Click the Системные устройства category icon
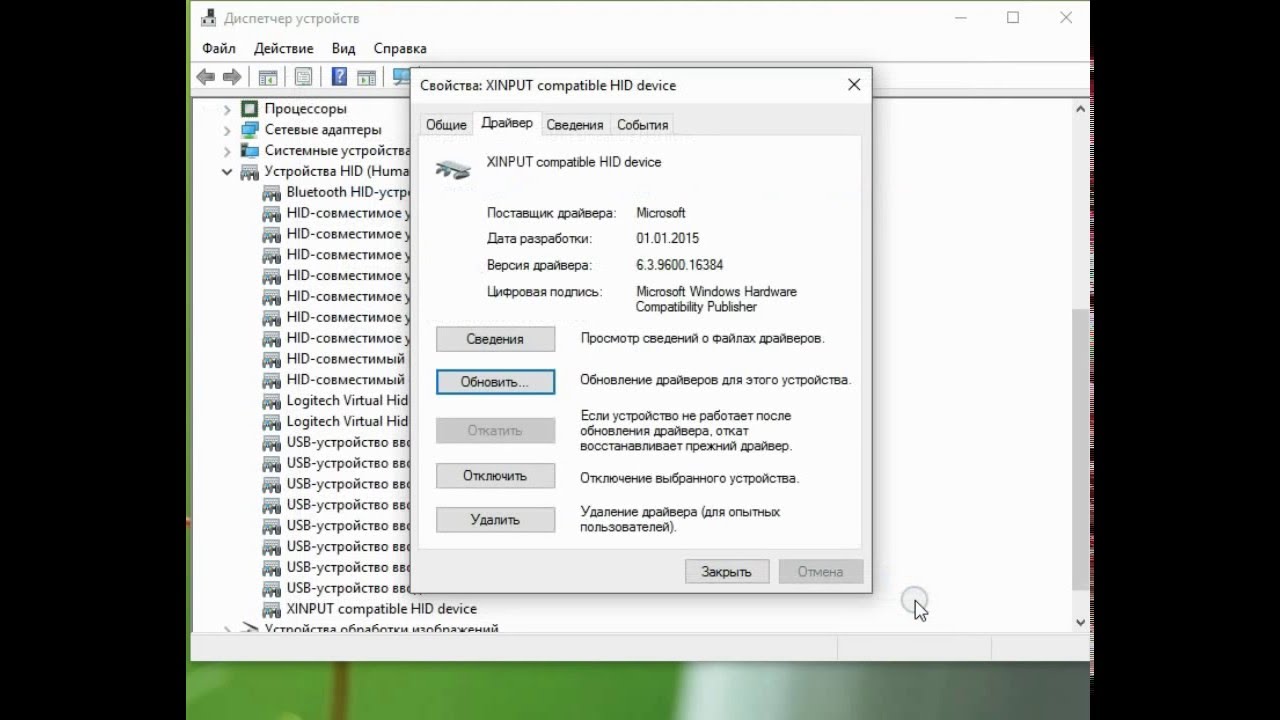The image size is (1280, 720). click(x=250, y=151)
